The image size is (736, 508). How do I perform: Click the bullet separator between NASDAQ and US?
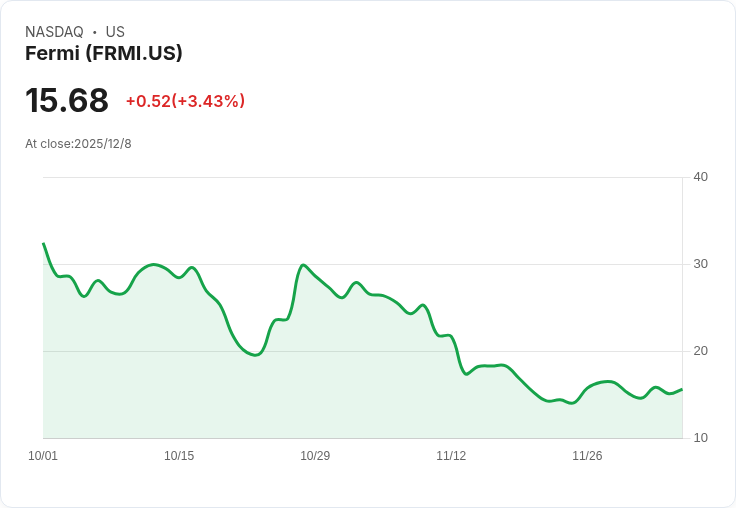click(x=95, y=32)
